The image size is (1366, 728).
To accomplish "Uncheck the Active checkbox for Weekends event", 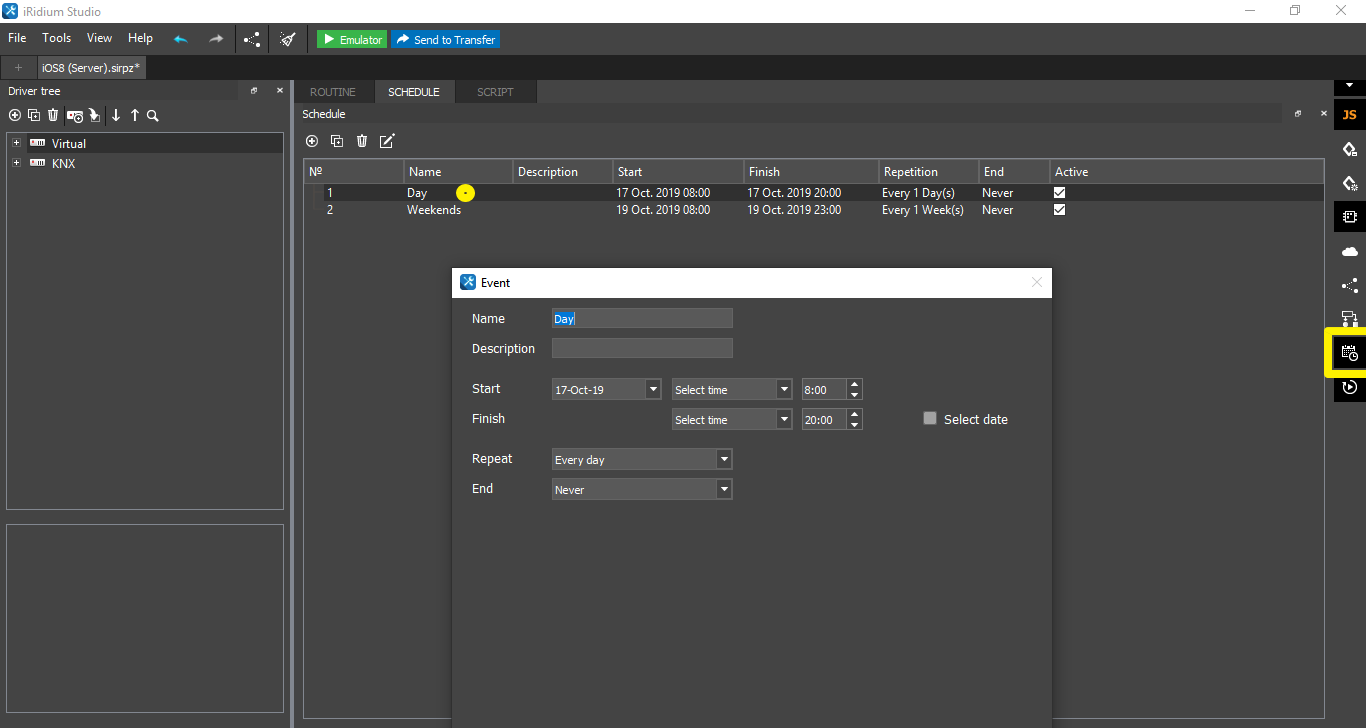I will [1059, 210].
